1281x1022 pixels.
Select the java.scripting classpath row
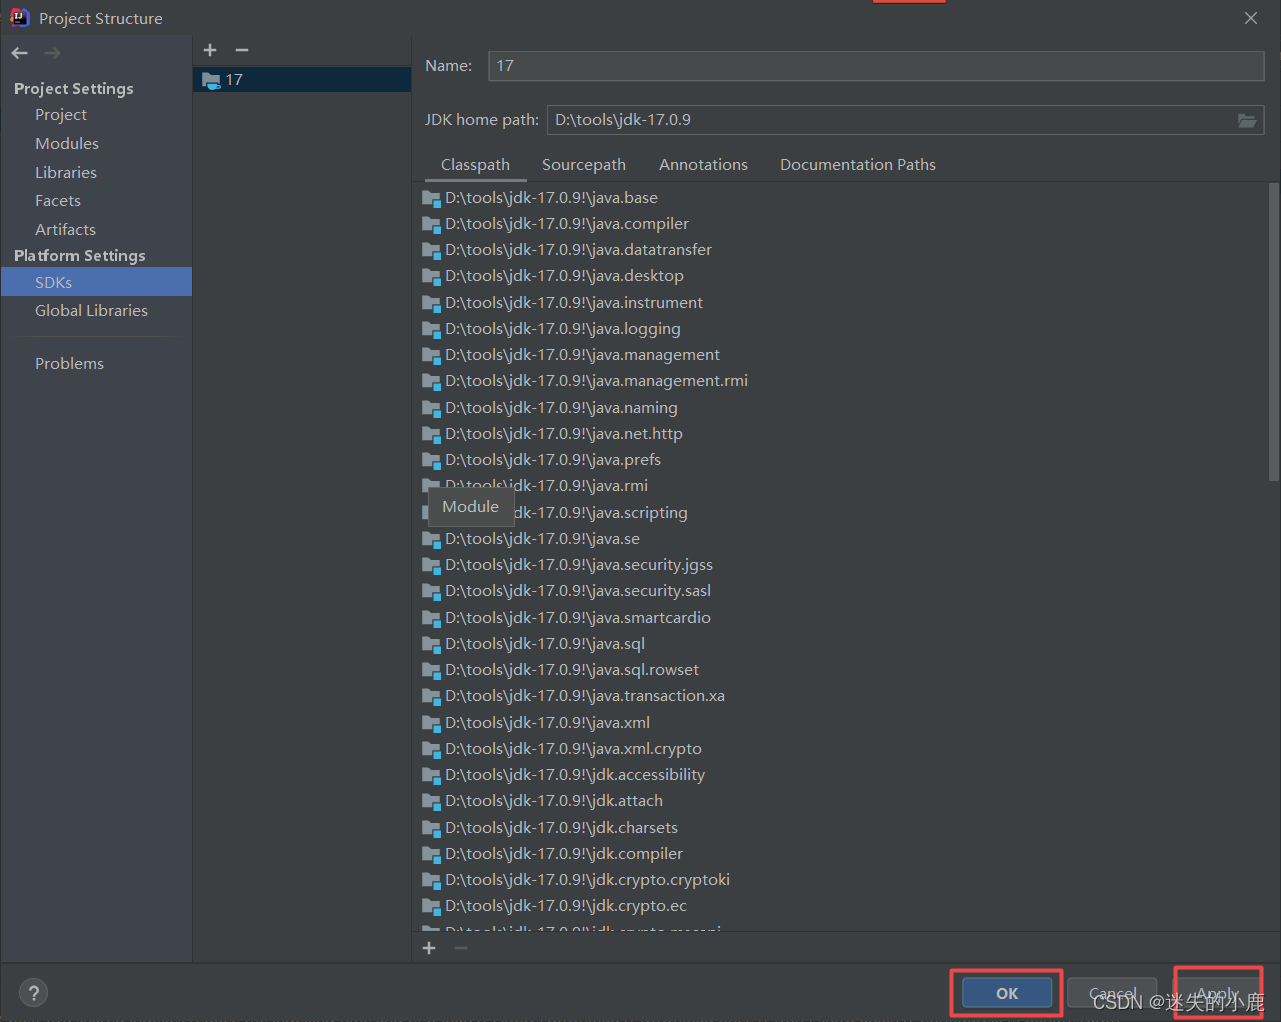pos(840,513)
